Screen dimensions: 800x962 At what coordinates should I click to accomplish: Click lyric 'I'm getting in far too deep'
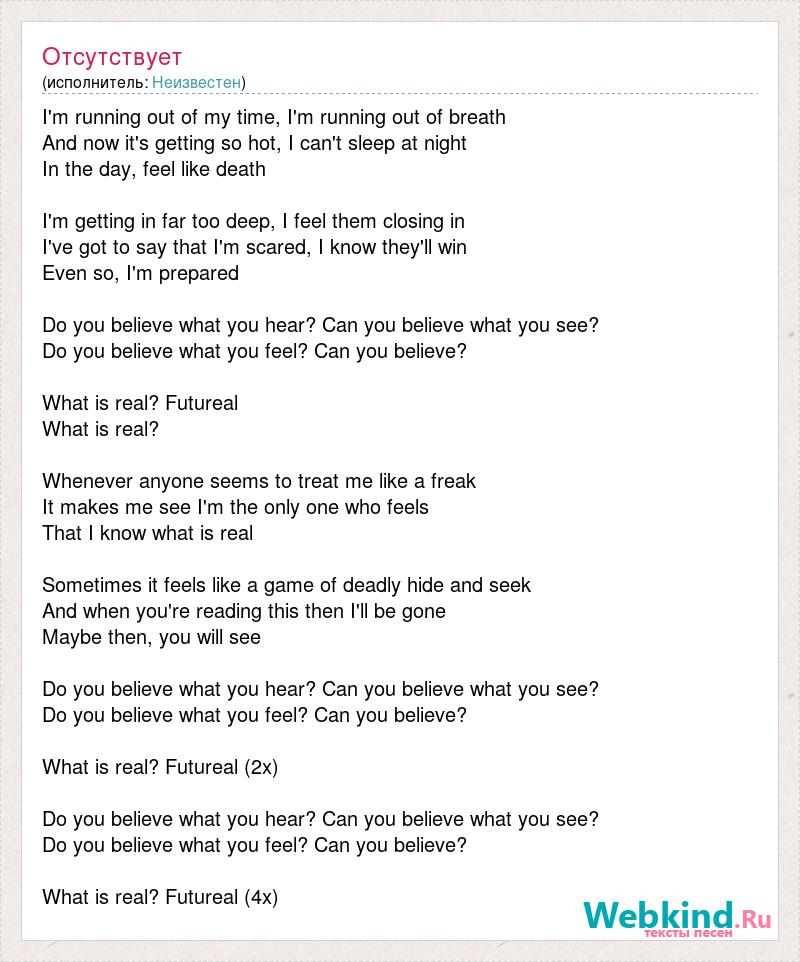253,221
